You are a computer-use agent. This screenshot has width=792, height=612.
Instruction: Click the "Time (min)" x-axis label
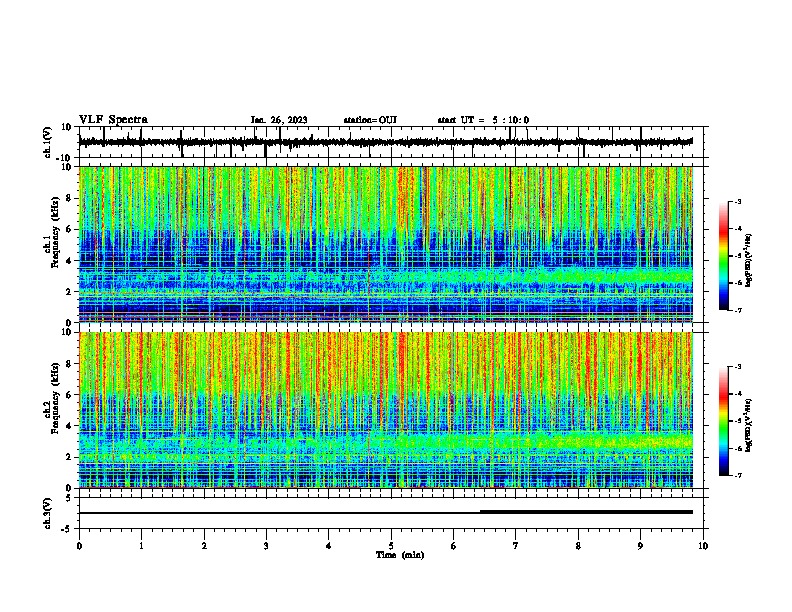coord(400,555)
